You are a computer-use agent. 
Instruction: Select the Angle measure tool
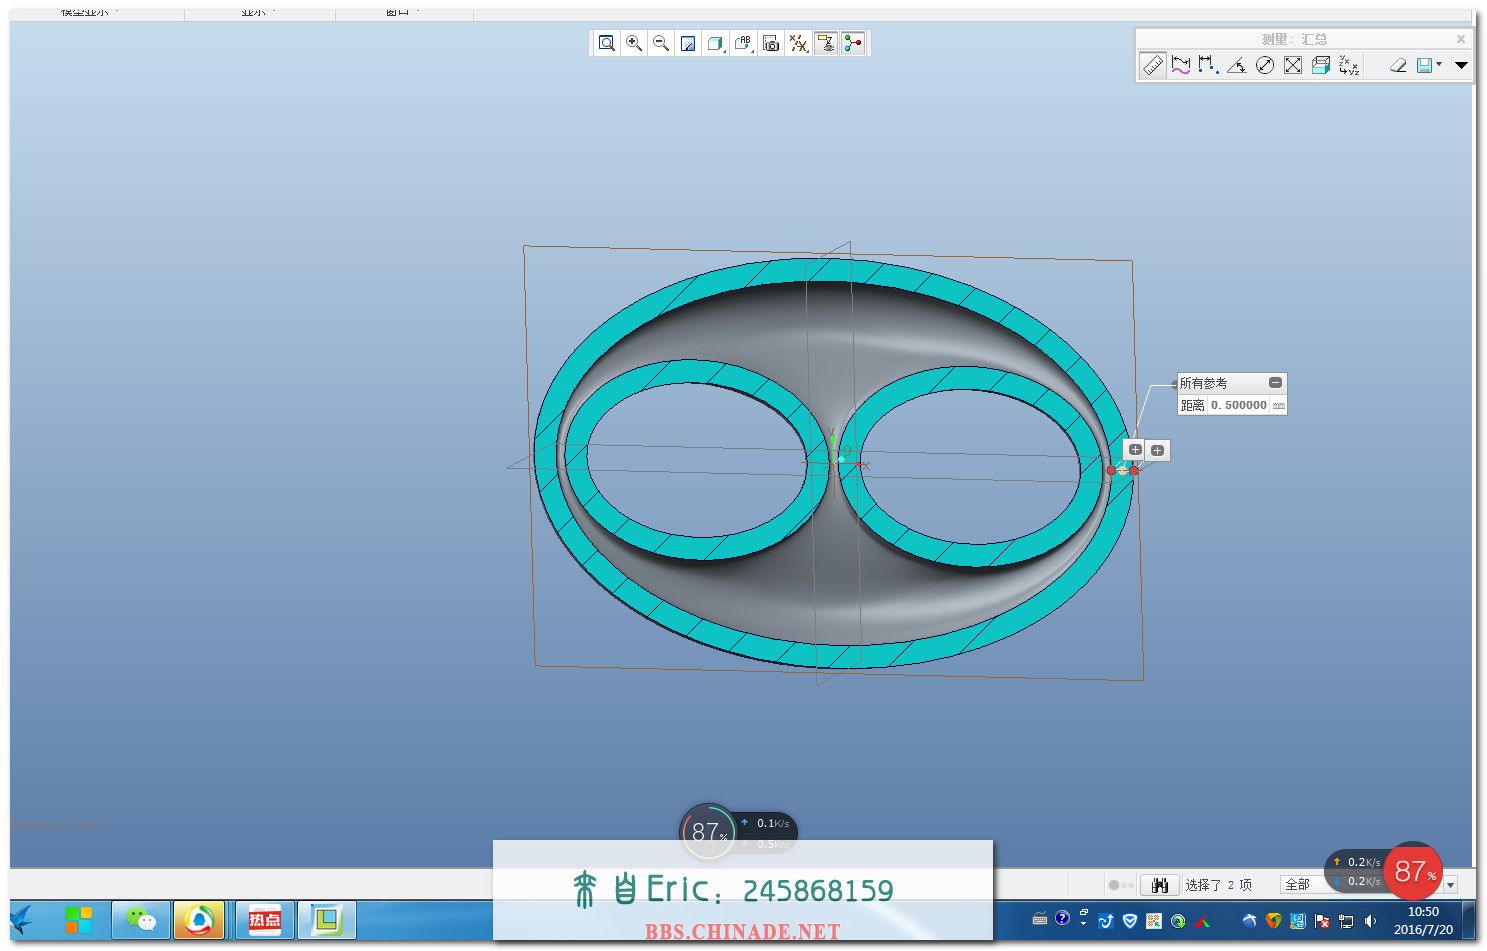pos(1237,65)
